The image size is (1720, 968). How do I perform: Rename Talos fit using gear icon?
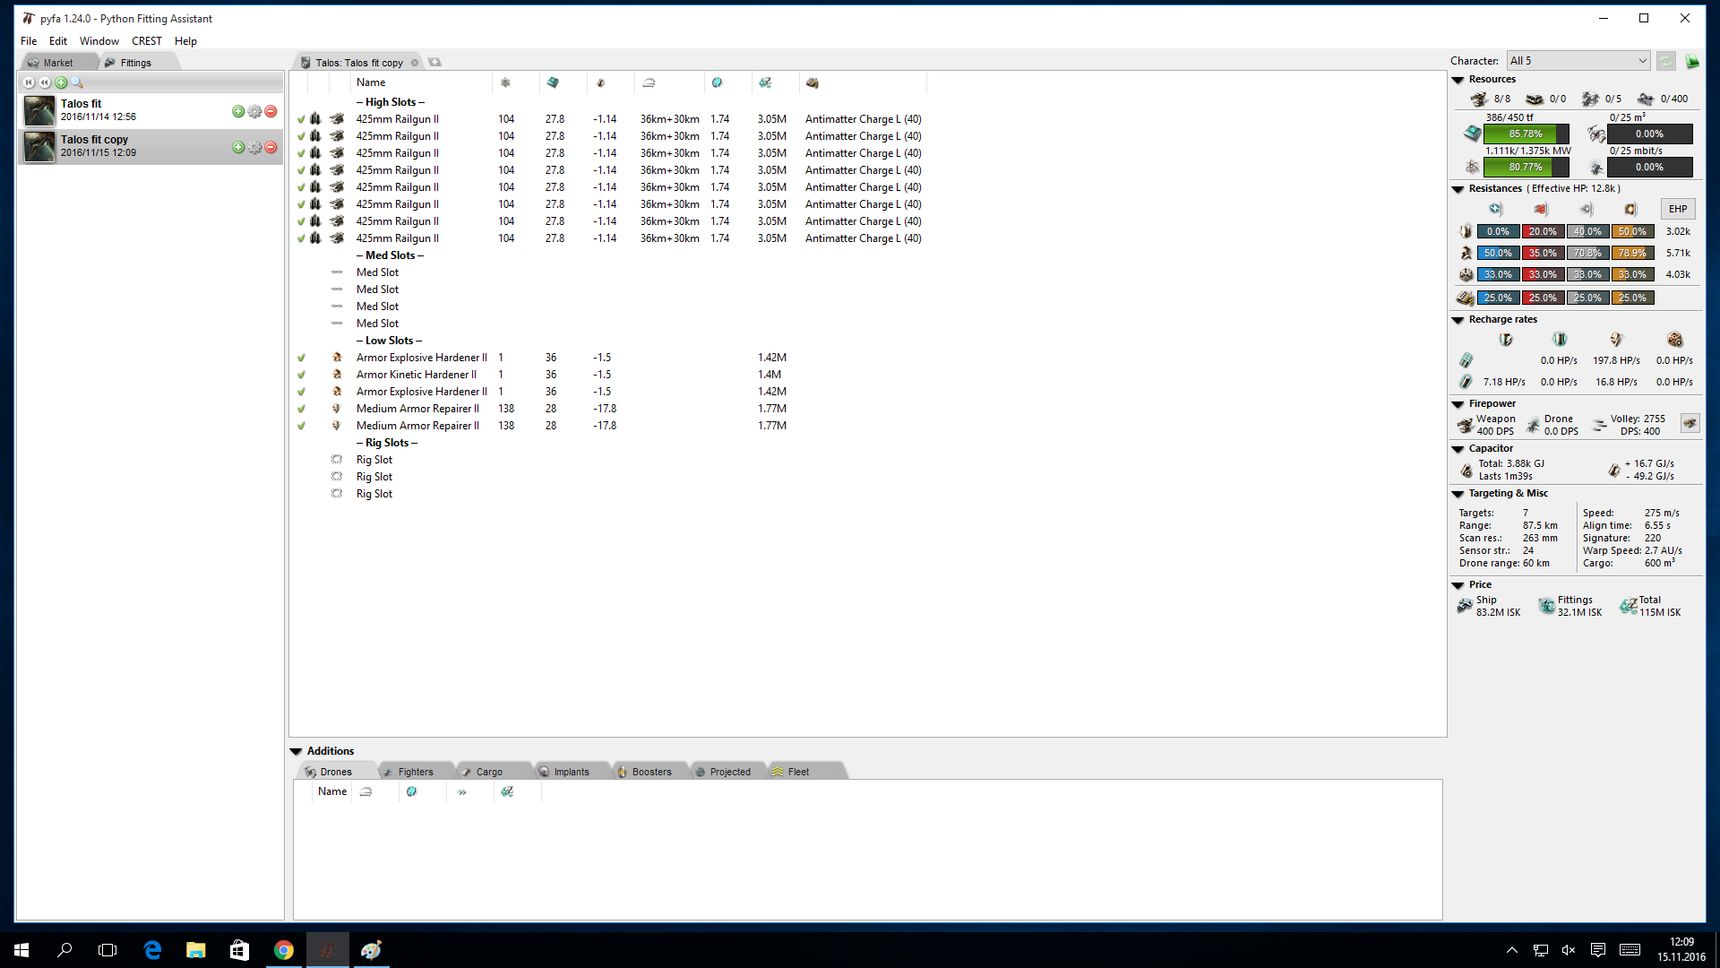point(254,111)
